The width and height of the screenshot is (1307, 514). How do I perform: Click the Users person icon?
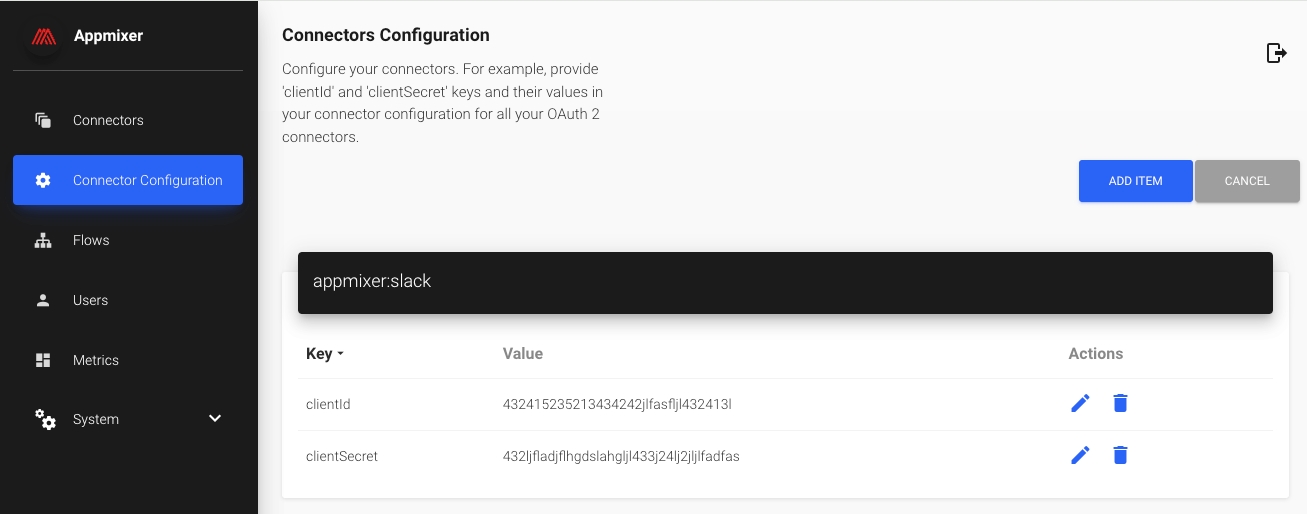pos(43,300)
